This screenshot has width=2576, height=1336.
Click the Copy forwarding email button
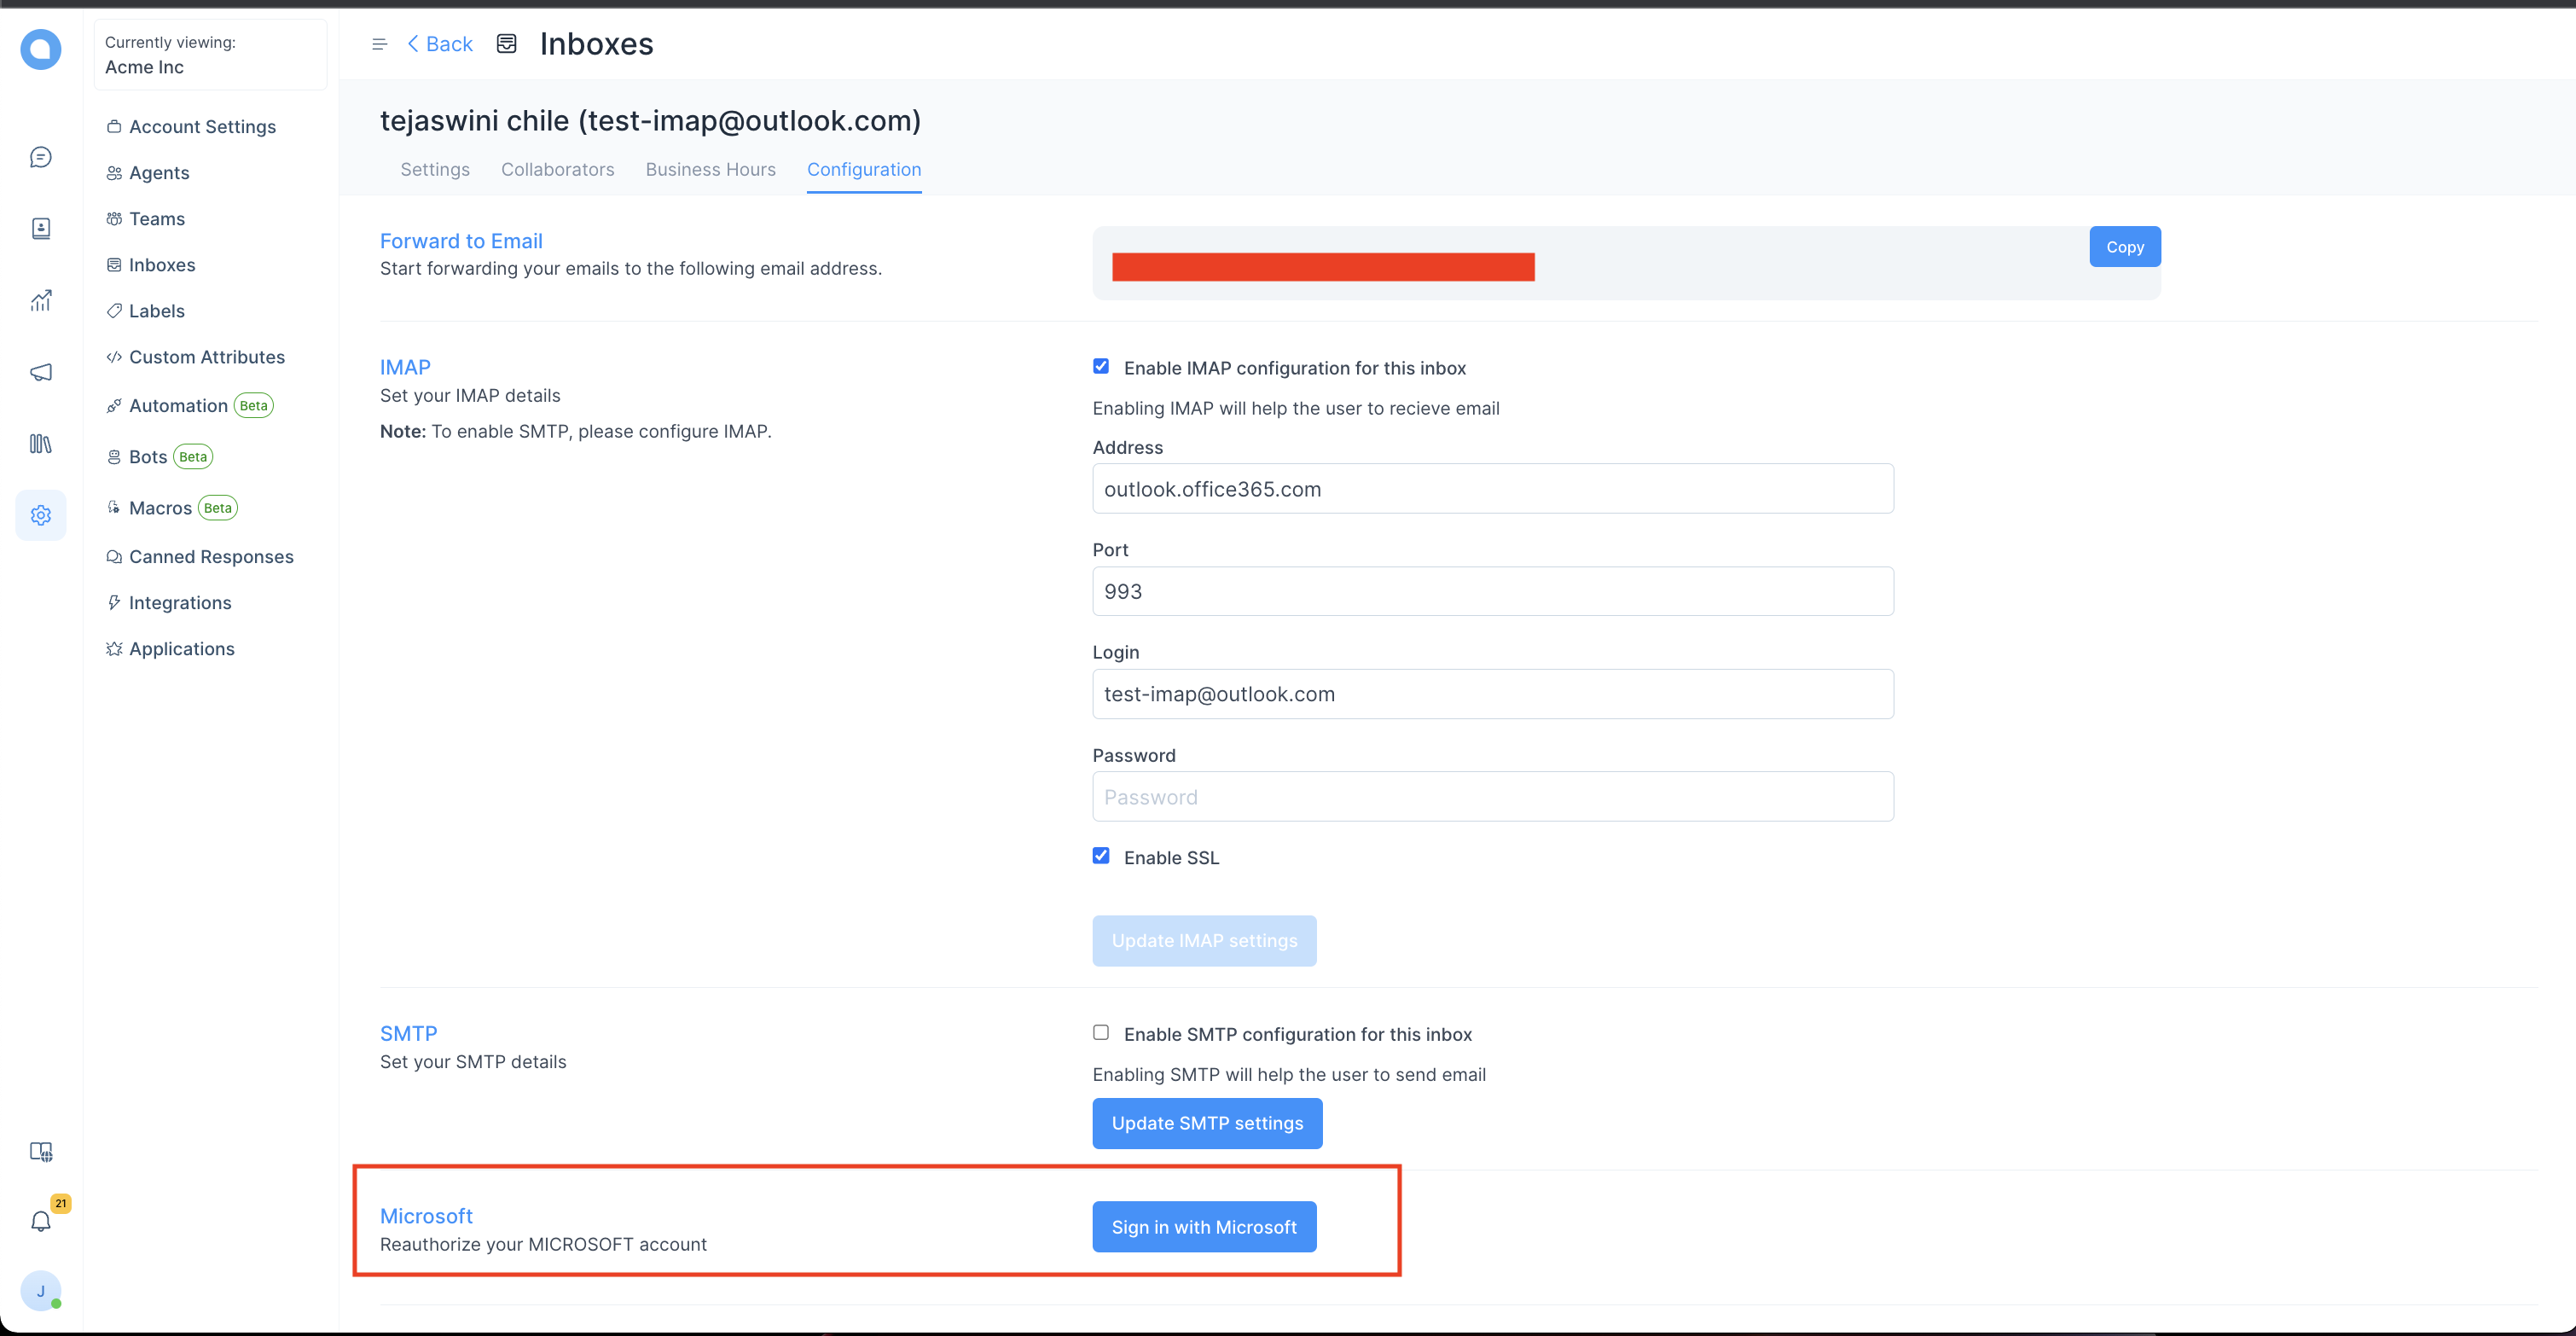tap(2124, 247)
